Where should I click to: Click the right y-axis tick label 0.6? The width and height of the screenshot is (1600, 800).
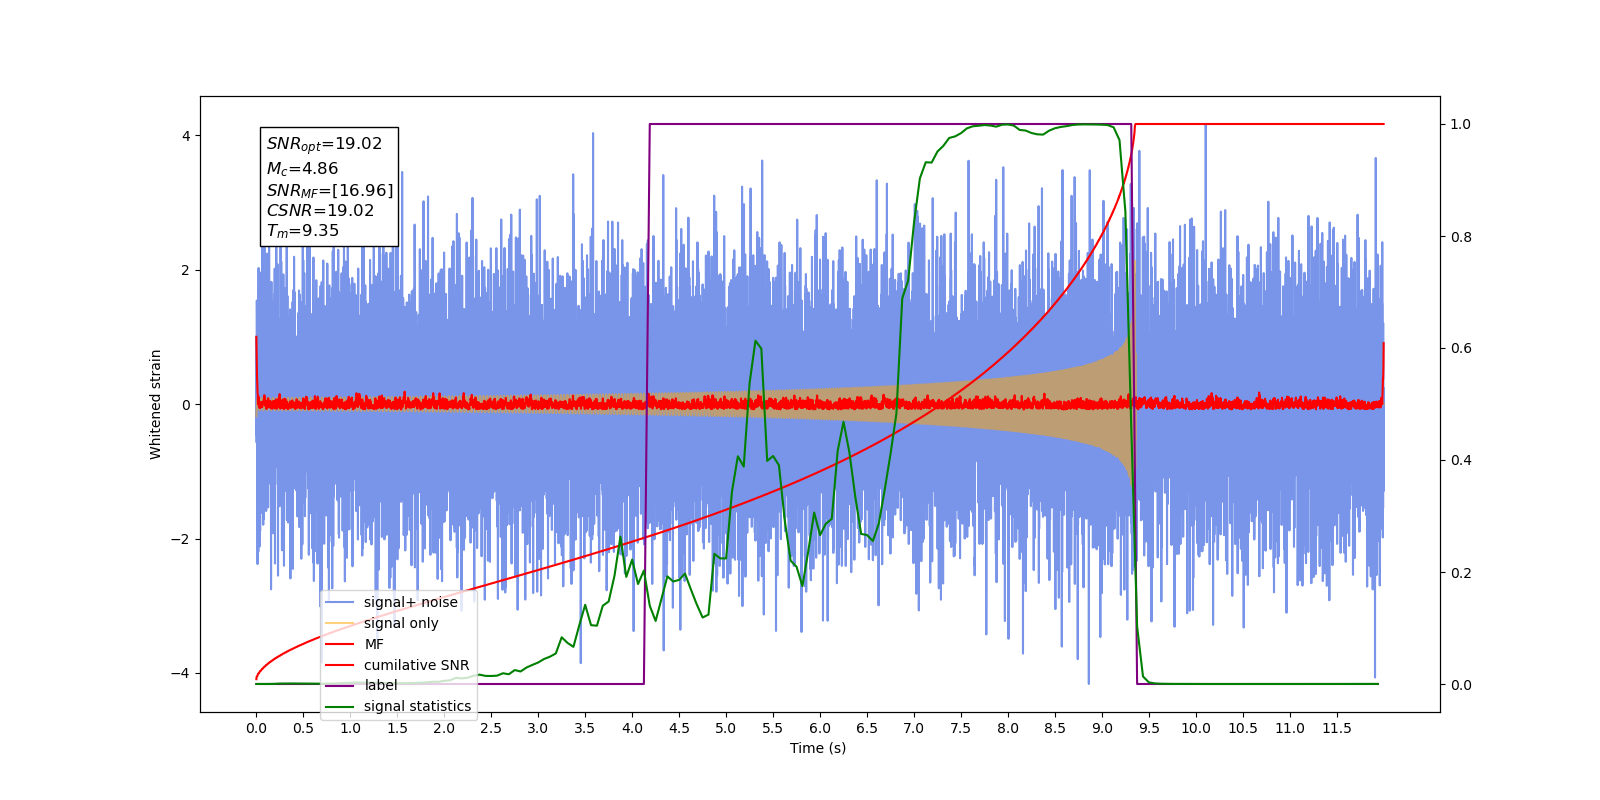1461,349
